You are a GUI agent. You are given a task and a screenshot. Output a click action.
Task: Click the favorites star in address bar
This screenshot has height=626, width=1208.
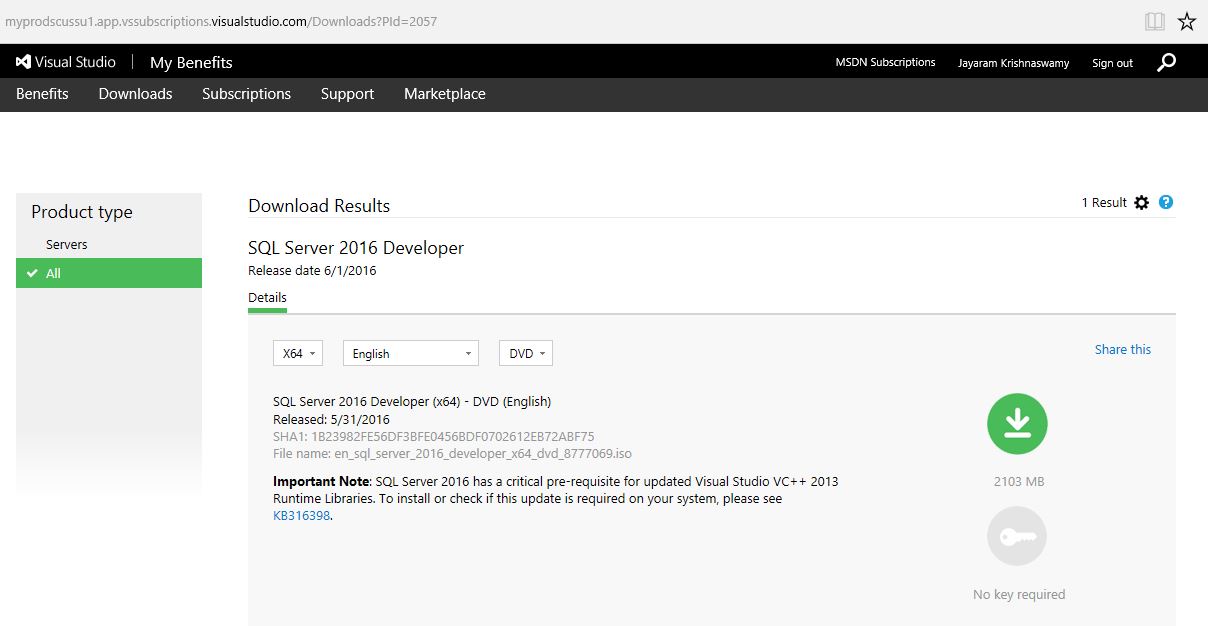click(x=1187, y=22)
